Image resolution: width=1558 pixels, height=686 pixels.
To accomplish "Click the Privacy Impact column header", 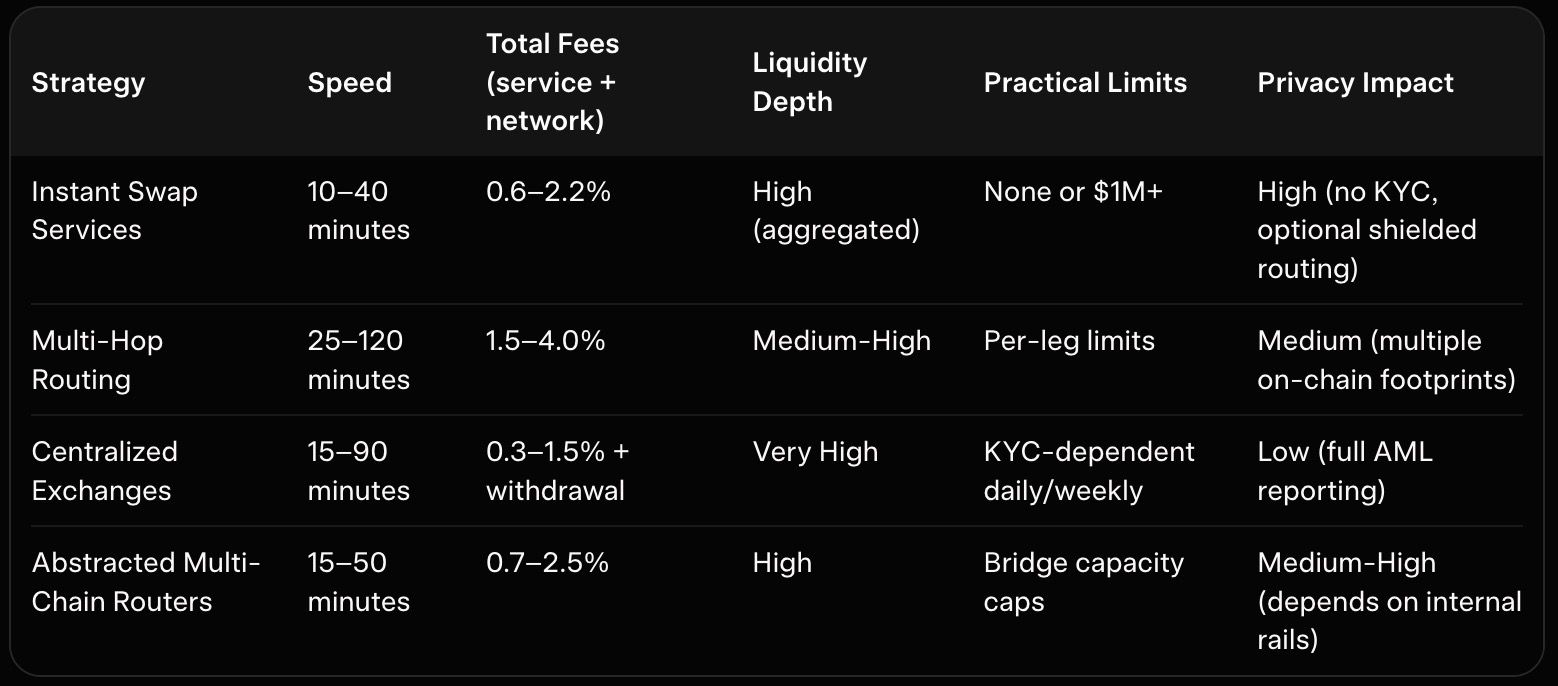I will [1355, 82].
